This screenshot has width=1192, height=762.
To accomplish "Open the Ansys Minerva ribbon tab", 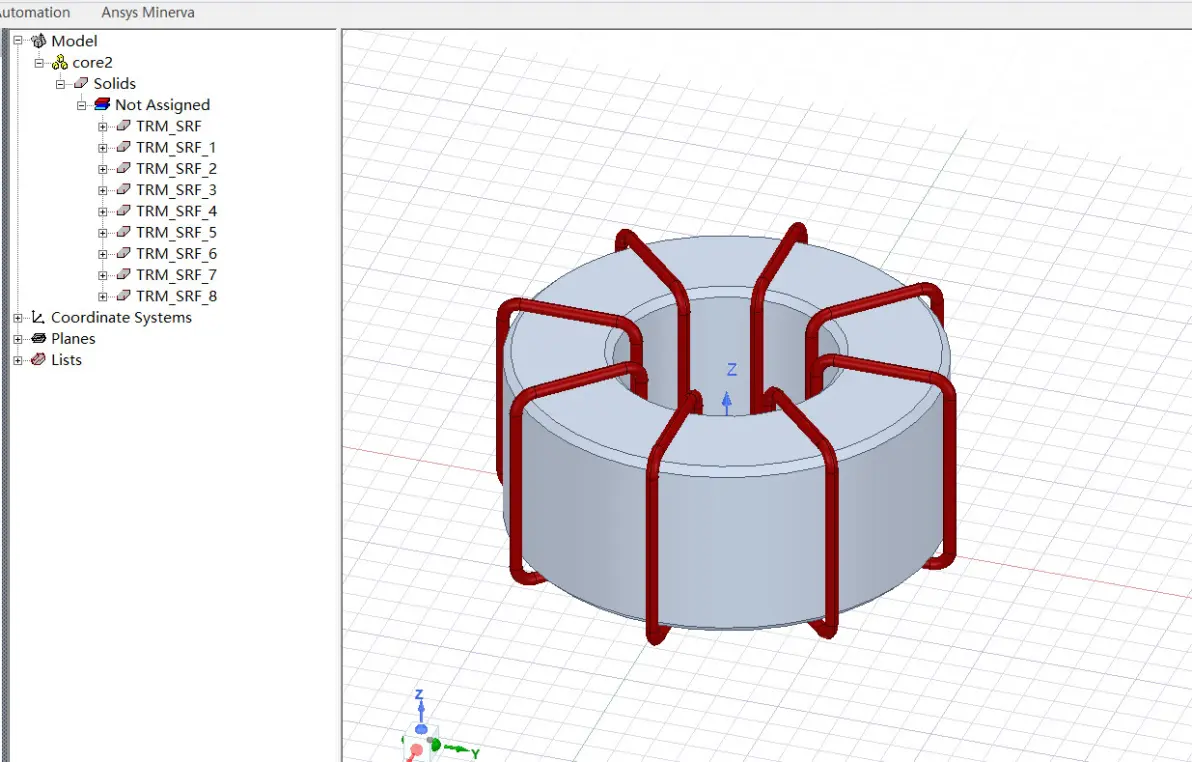I will 147,12.
